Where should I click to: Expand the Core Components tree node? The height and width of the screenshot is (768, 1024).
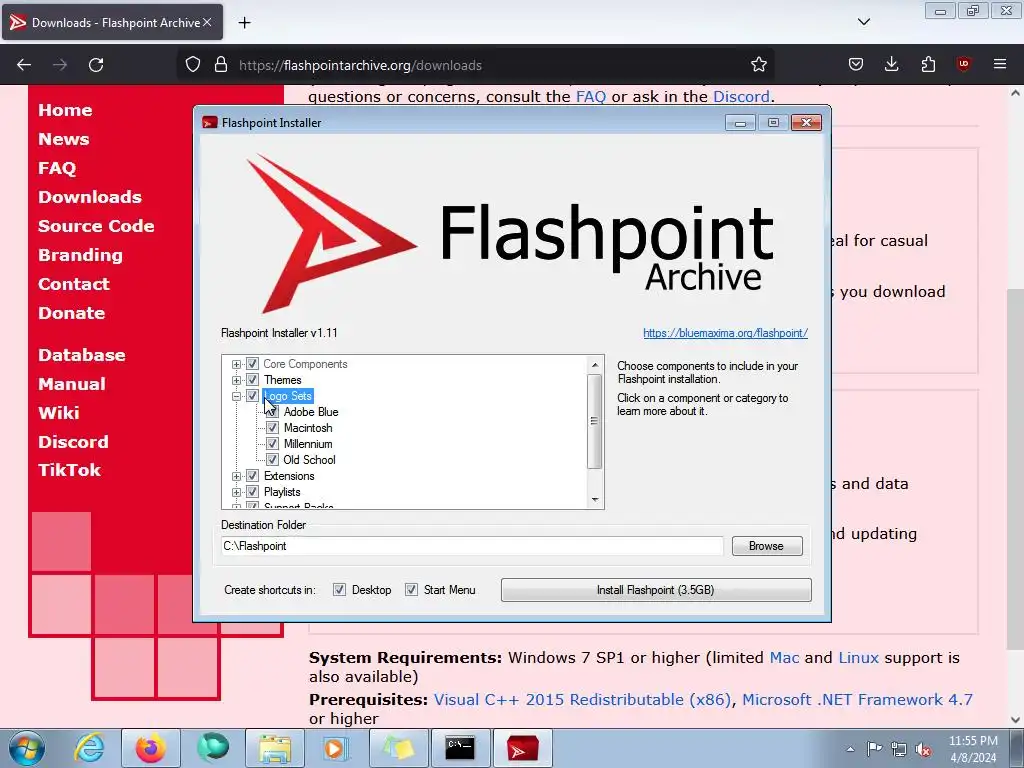point(236,364)
